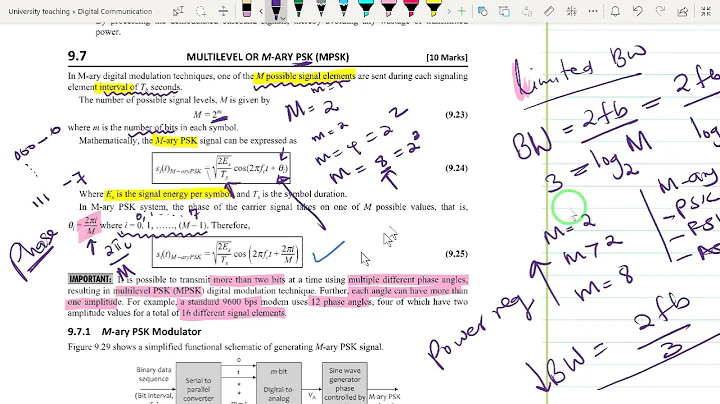Select the type text or select objects tool
The height and width of the screenshot is (404, 720).
tap(178, 11)
